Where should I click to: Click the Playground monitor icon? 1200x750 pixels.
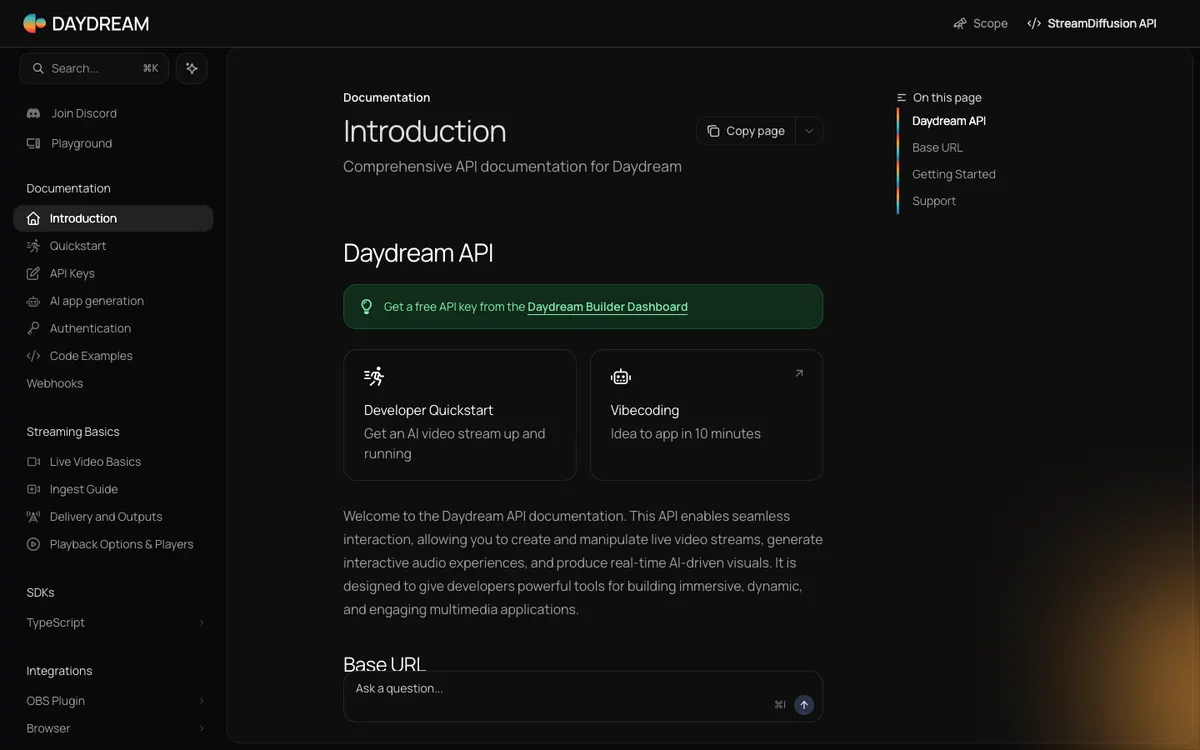click(33, 143)
